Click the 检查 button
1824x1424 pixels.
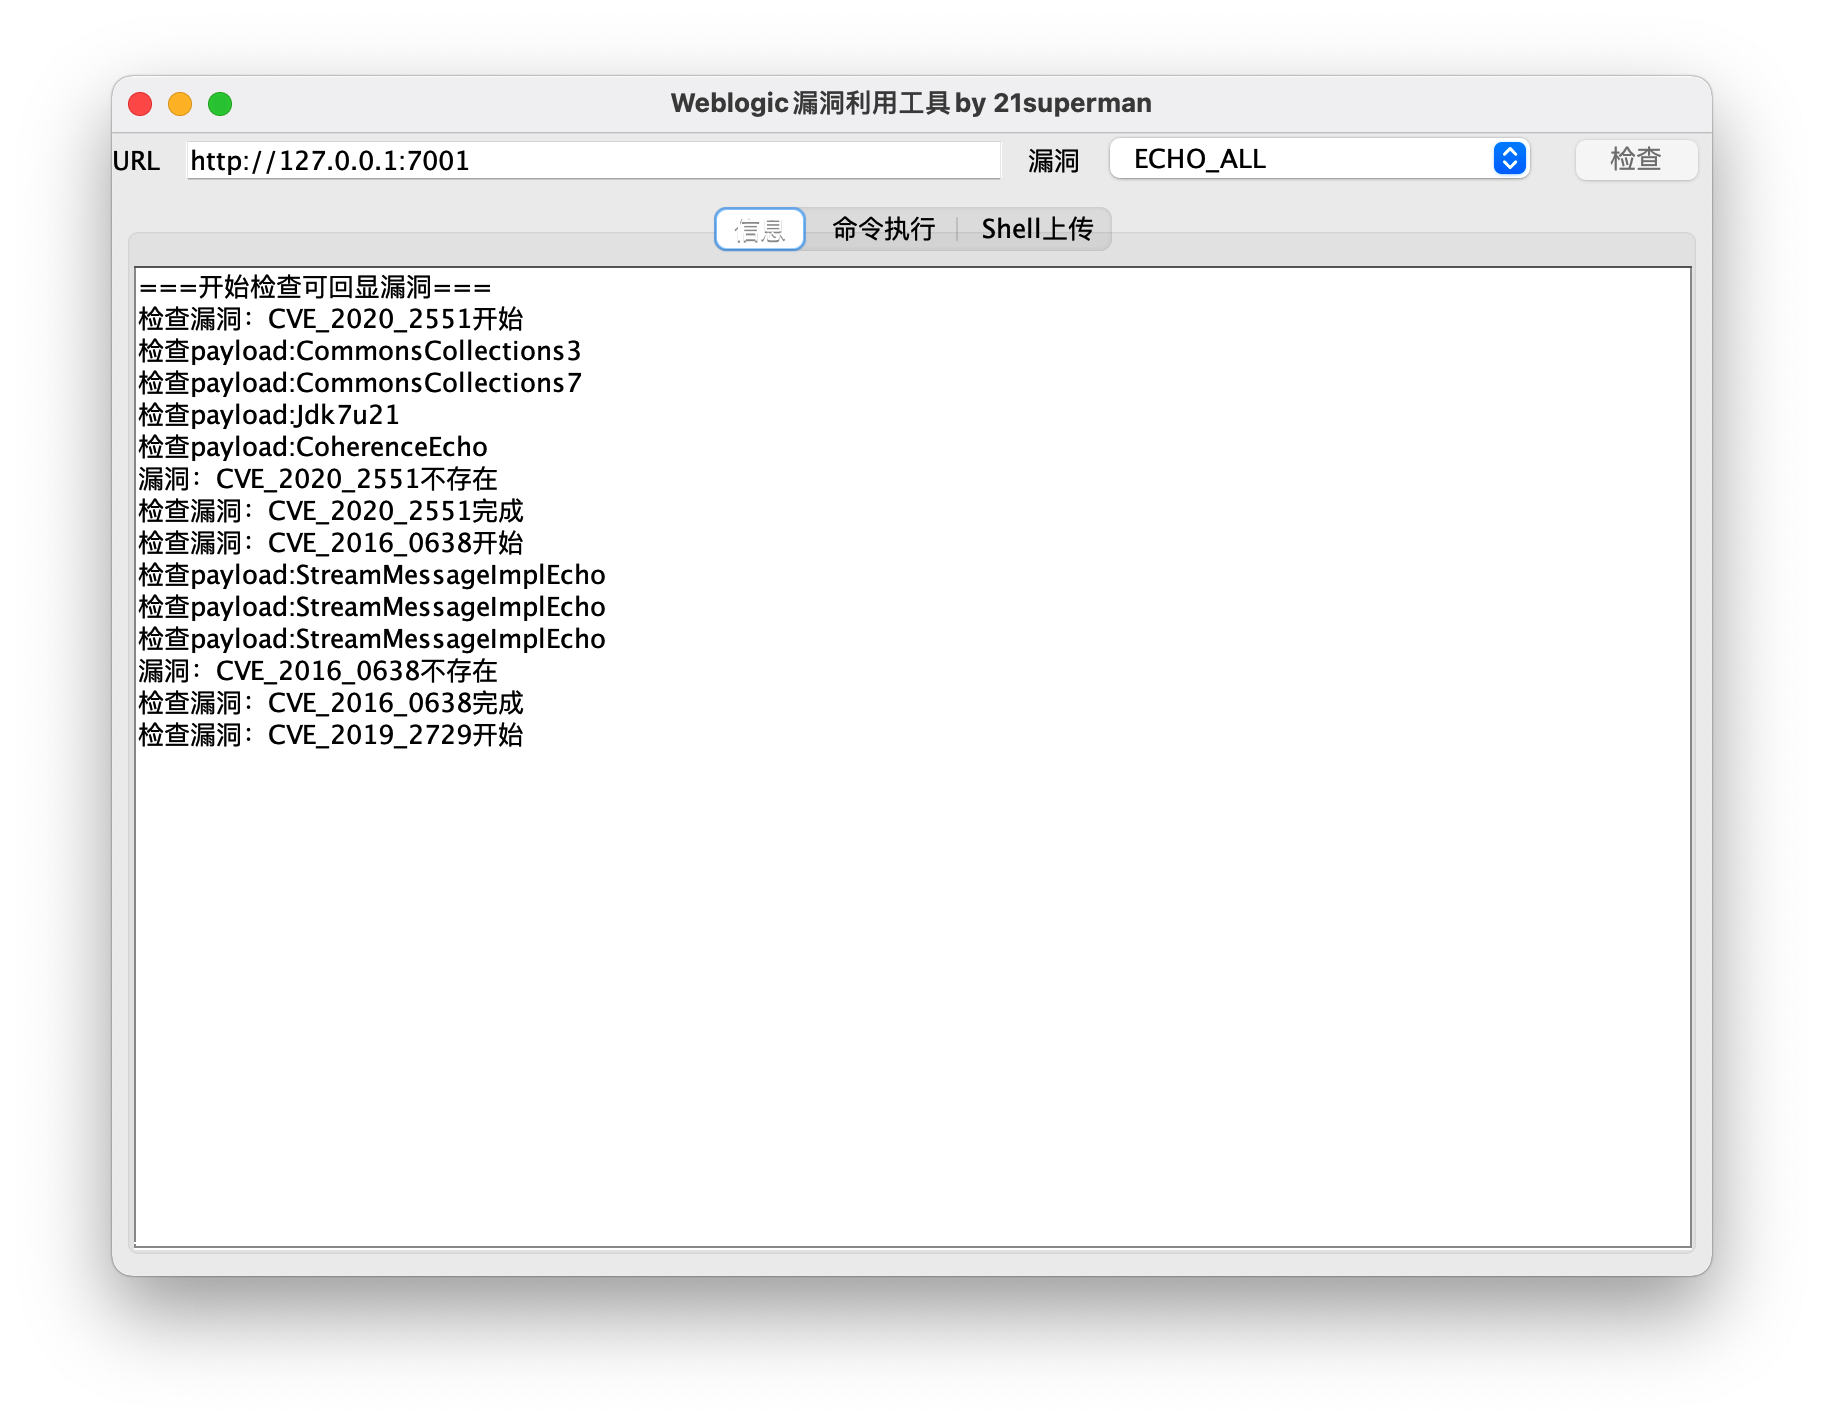click(x=1636, y=159)
